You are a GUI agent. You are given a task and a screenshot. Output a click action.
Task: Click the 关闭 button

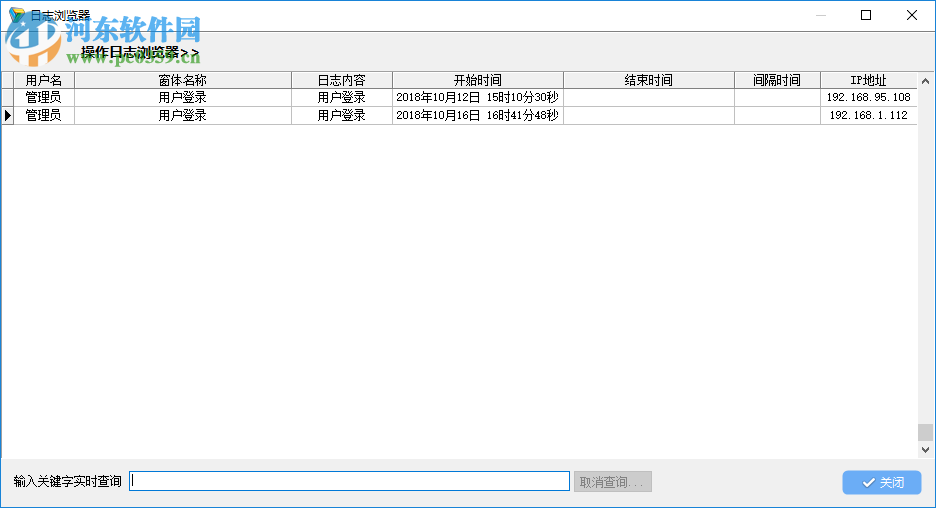click(882, 482)
